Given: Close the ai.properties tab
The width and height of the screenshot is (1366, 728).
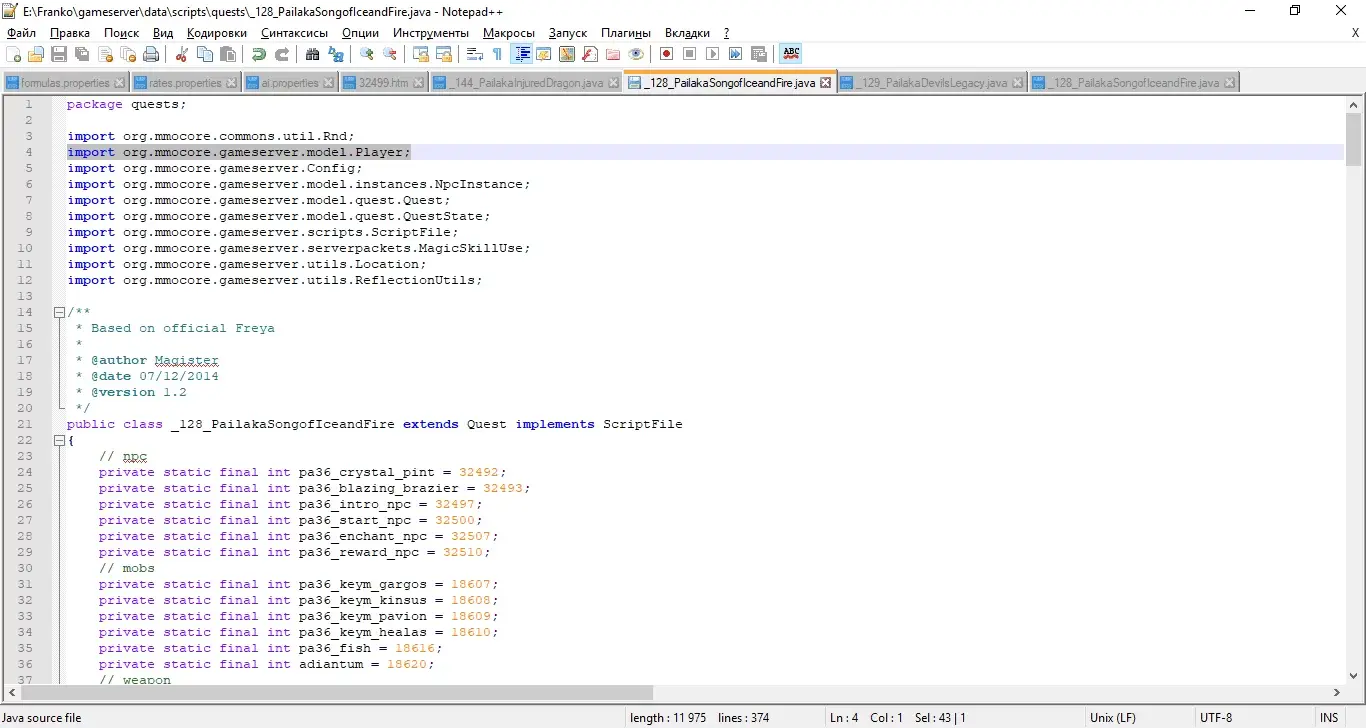Looking at the screenshot, I should click(329, 83).
